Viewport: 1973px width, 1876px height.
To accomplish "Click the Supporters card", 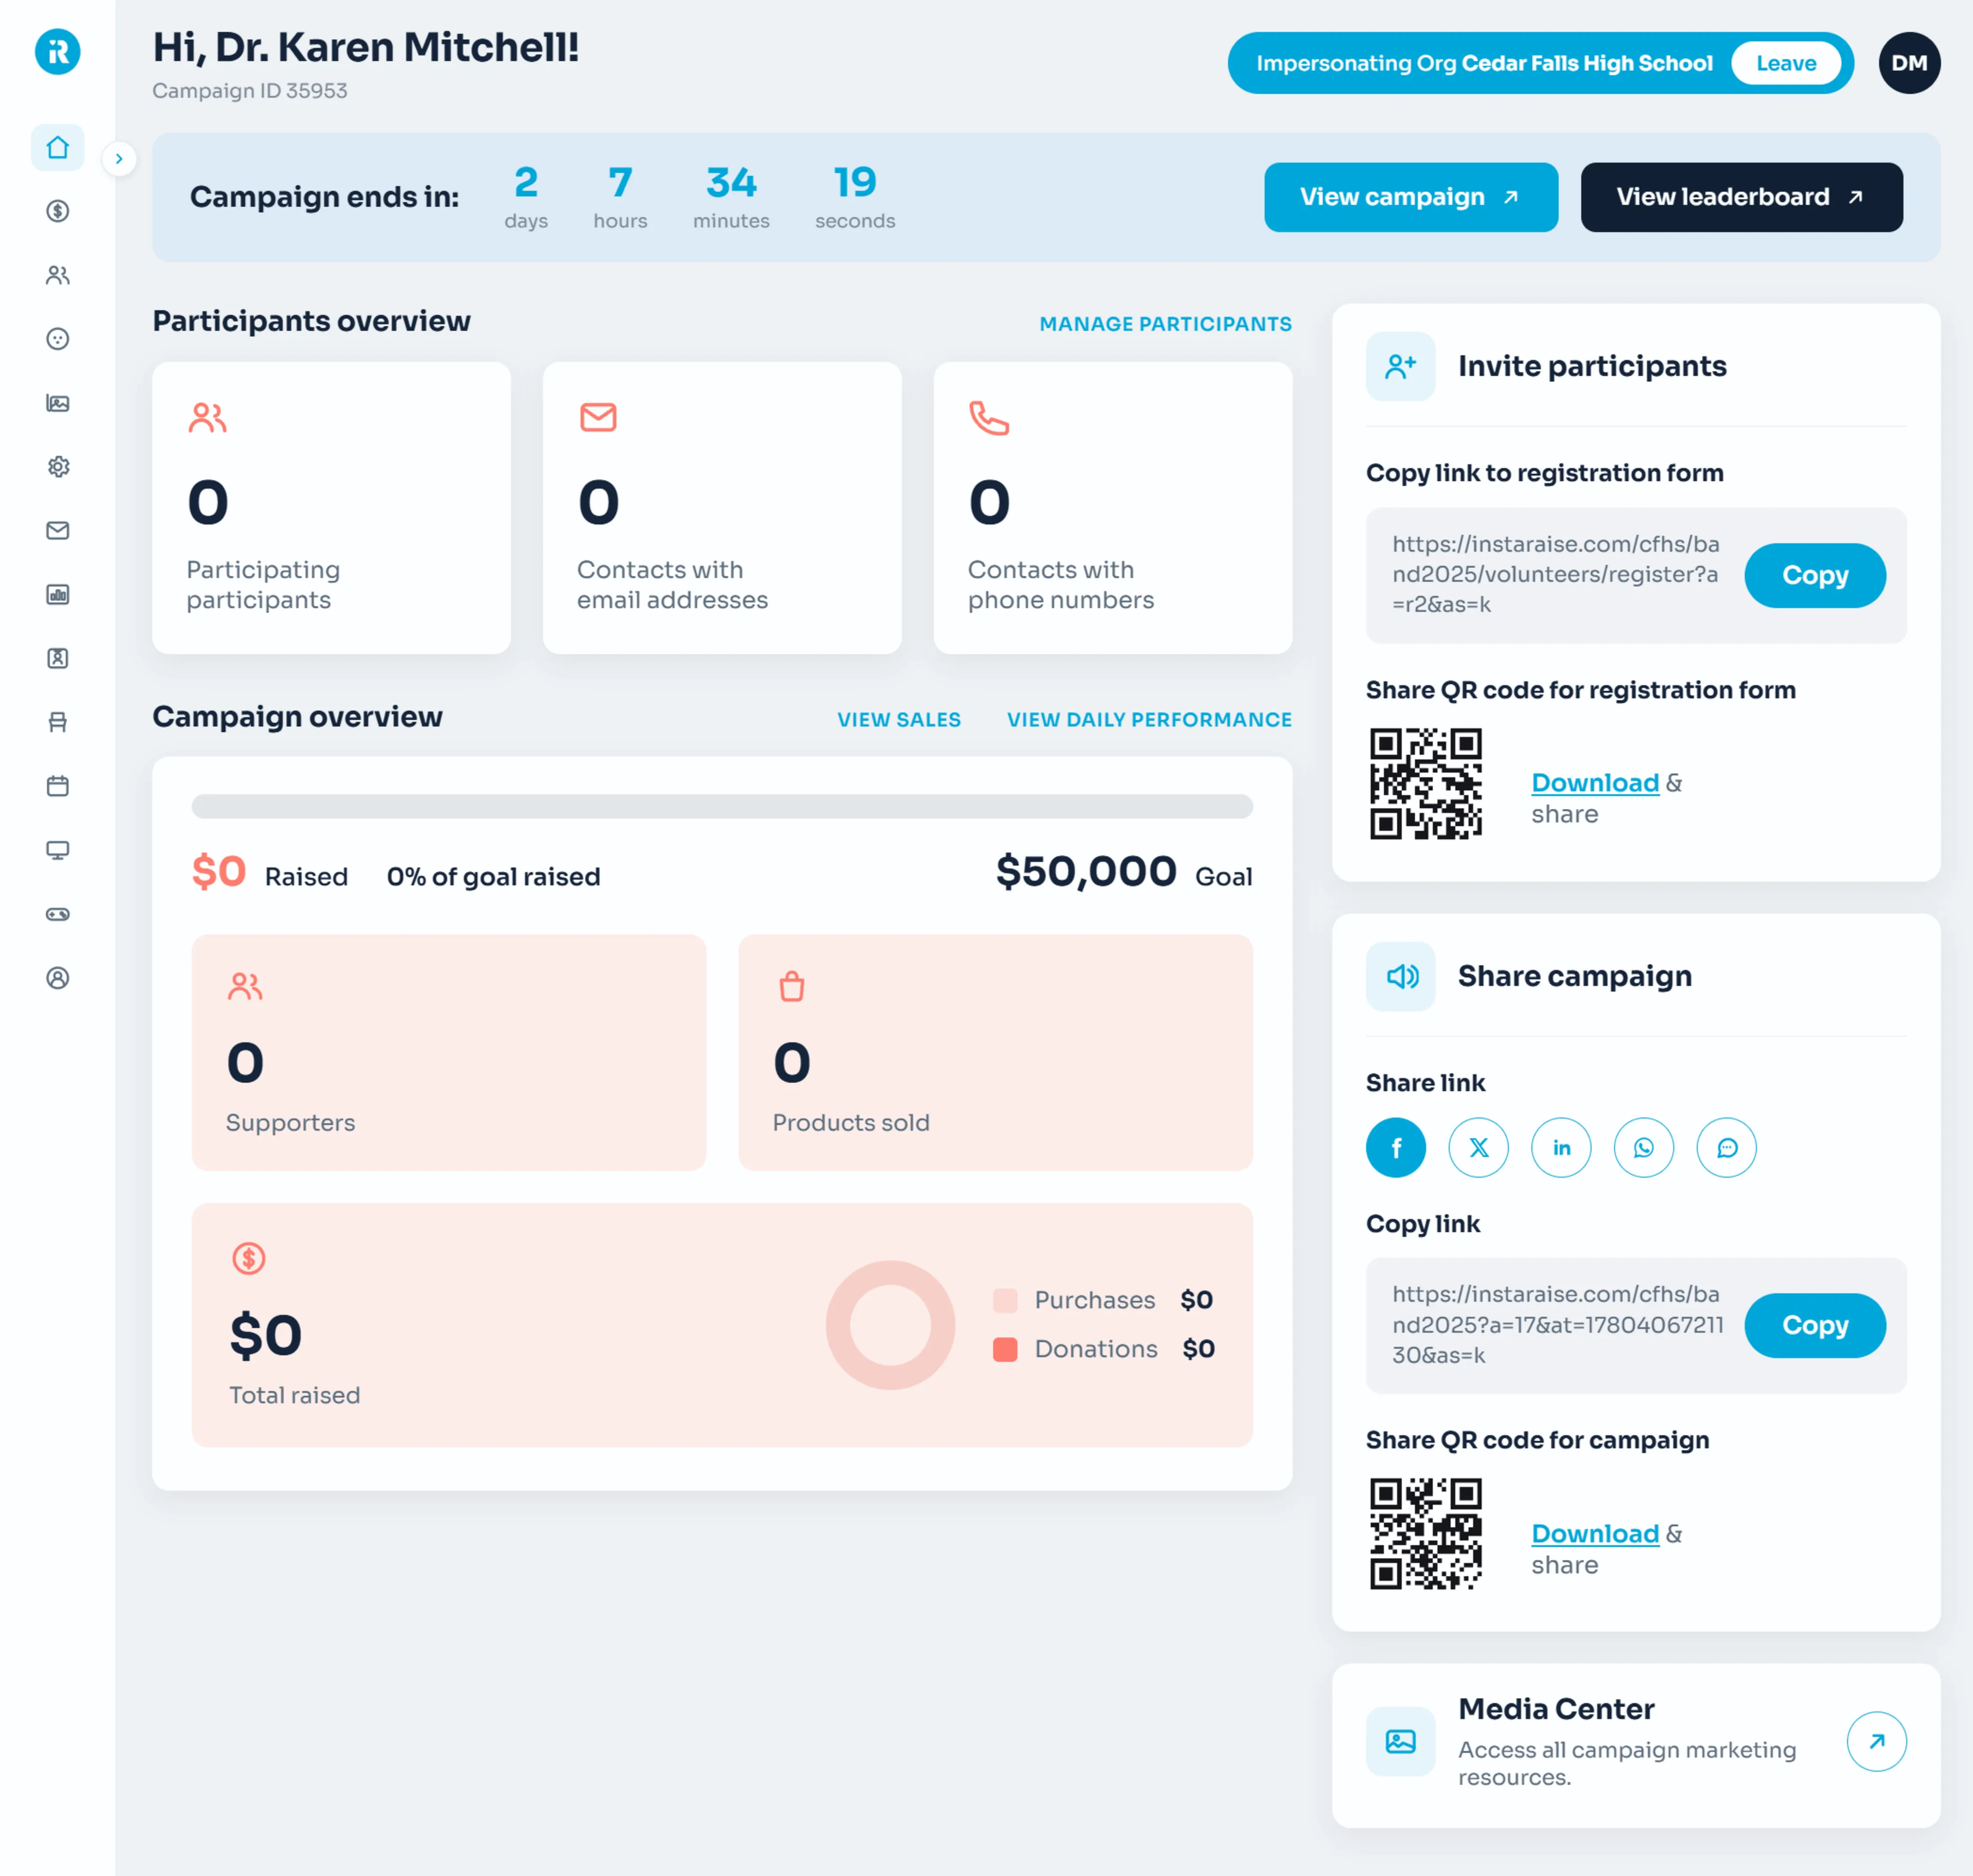I will click(448, 1052).
